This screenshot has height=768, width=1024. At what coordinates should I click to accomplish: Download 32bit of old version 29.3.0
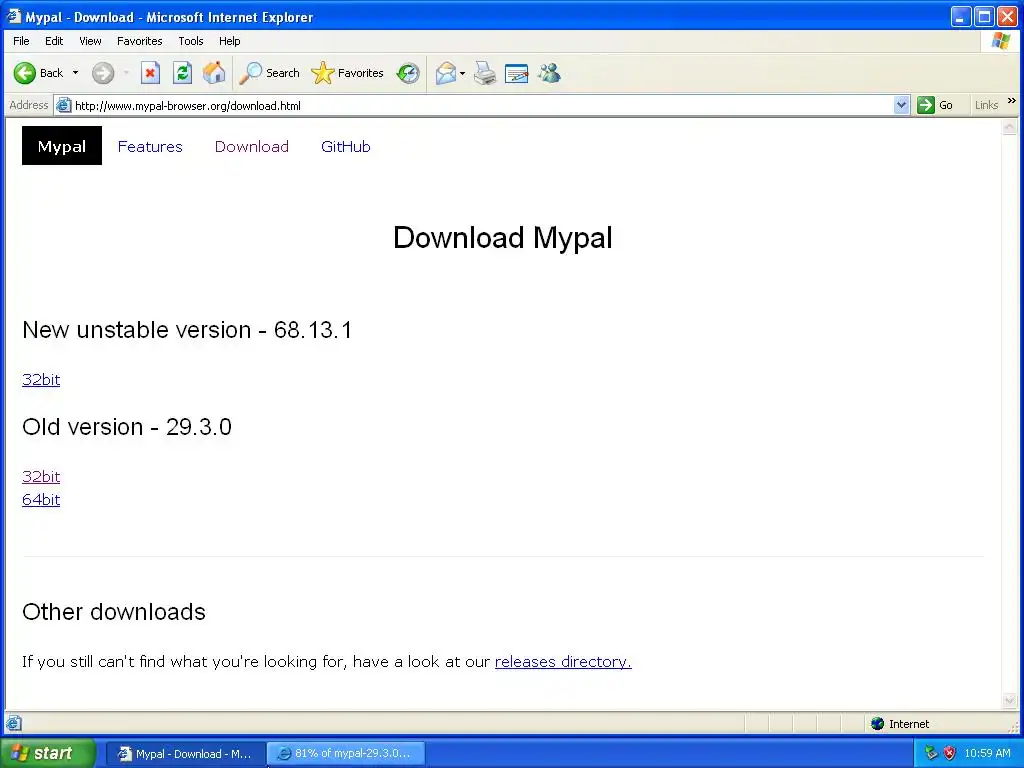(x=41, y=477)
